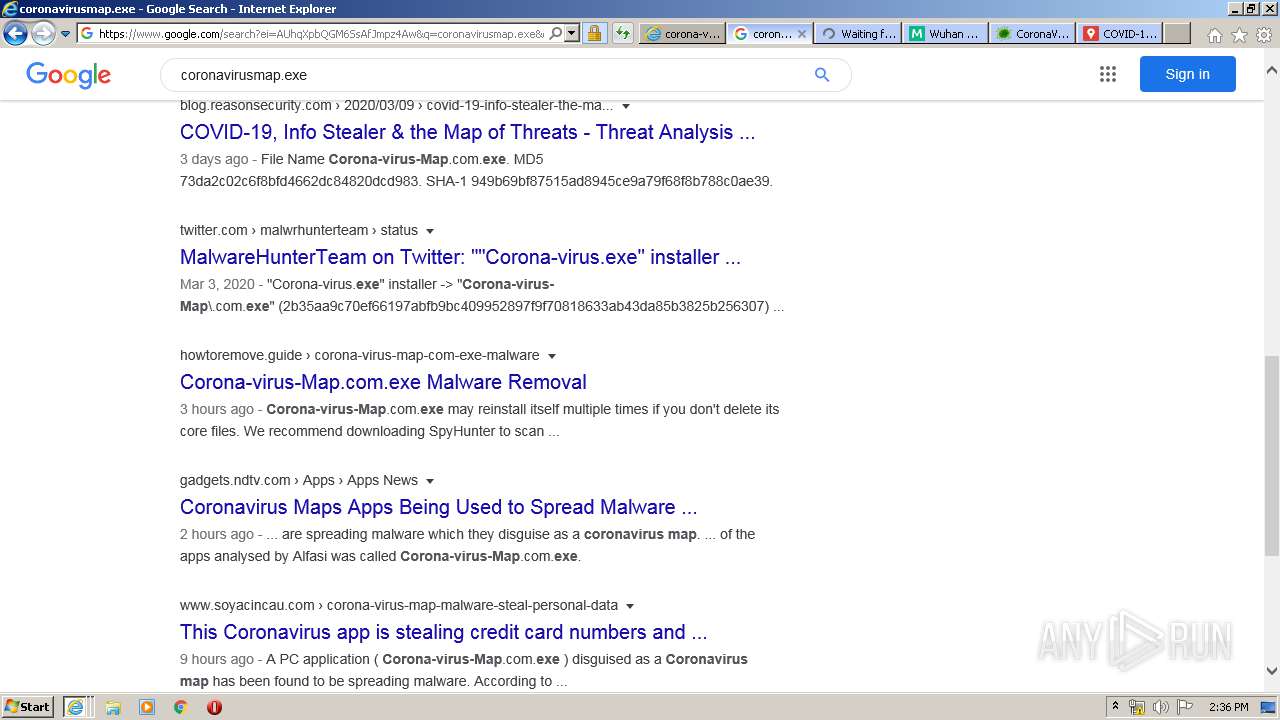Expand options arrow for howtoremove.guide result
Screen dimensions: 1280x720
point(551,356)
